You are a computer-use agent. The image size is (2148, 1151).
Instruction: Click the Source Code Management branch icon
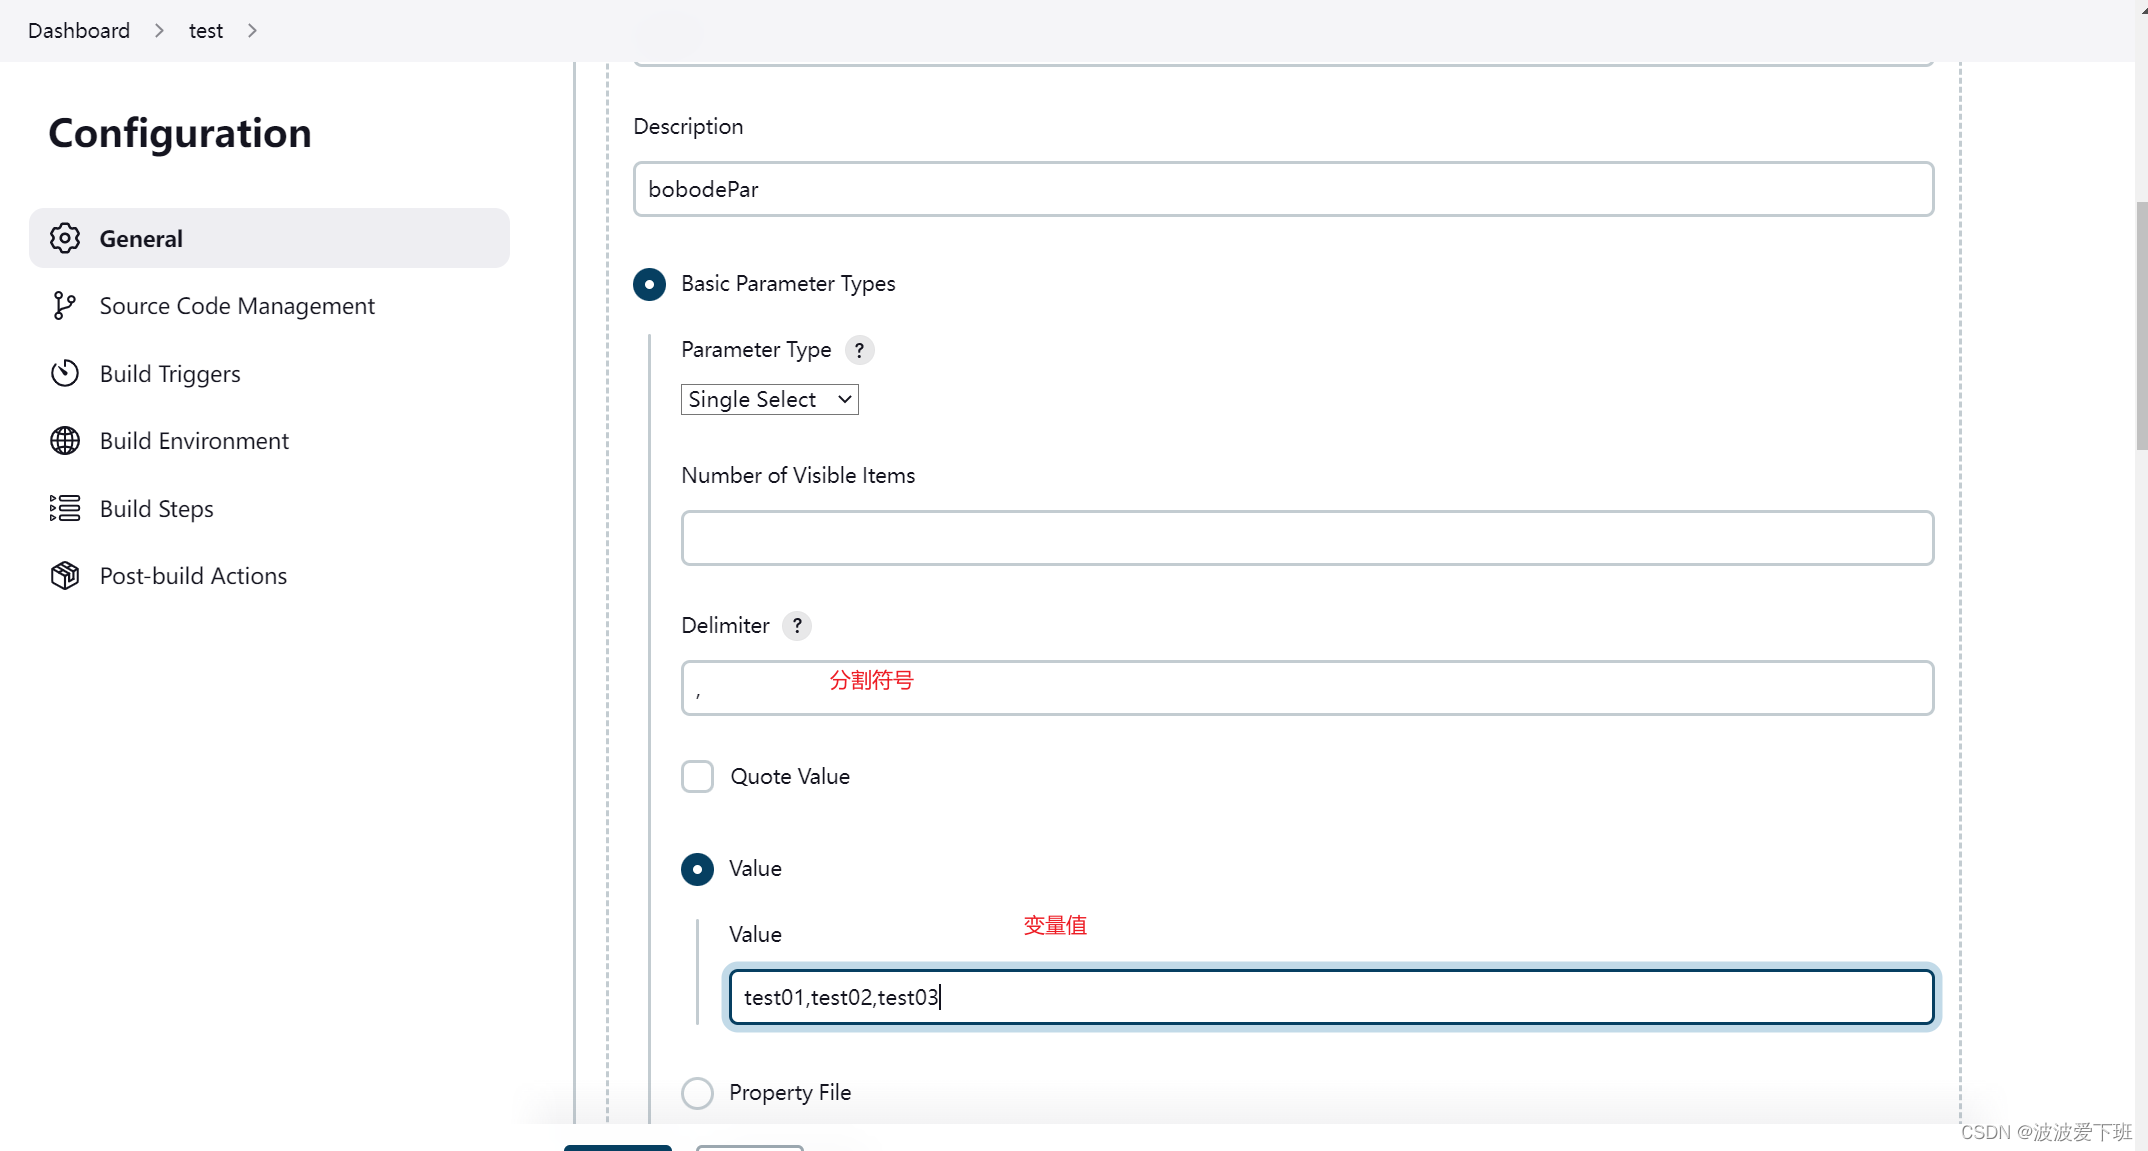pos(64,305)
